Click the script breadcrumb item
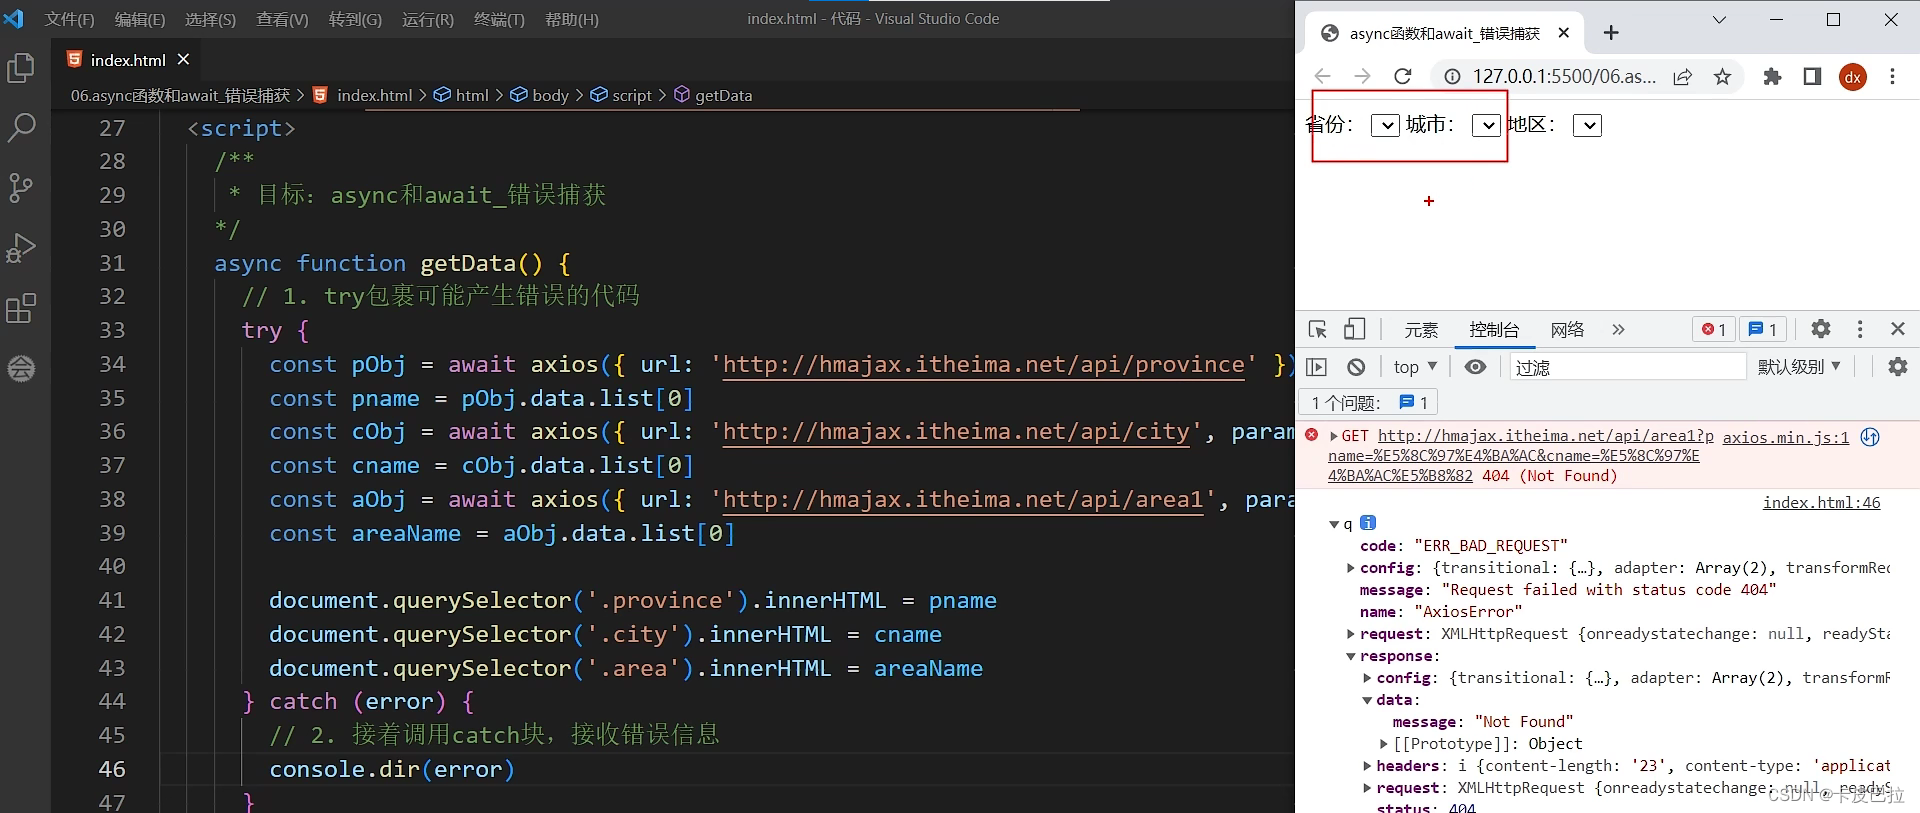This screenshot has height=813, width=1920. pyautogui.click(x=621, y=95)
